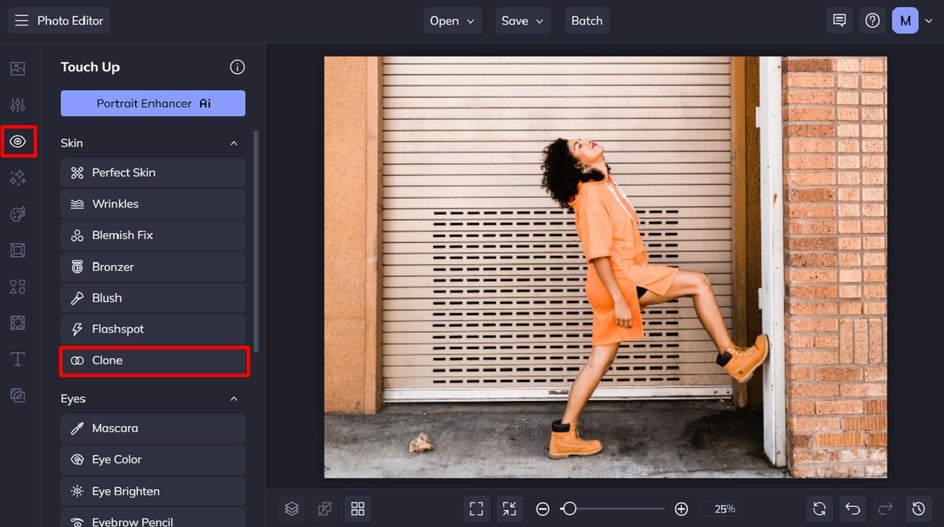The width and height of the screenshot is (944, 527).
Task: Open the Photo Editor hamburger menu
Action: point(22,20)
